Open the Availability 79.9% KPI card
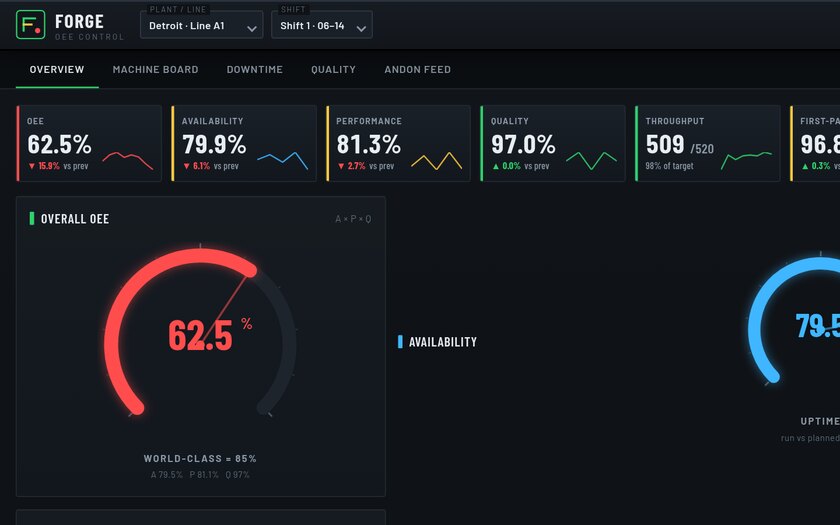Screen dimensions: 840x525 coord(244,144)
